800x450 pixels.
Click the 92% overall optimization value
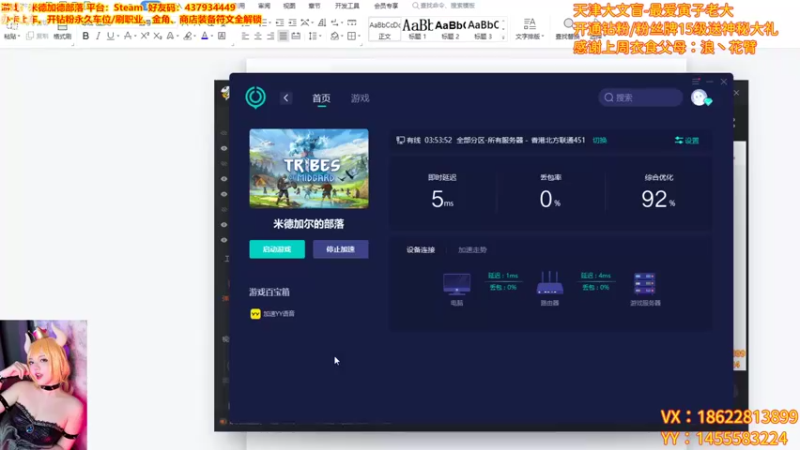tap(658, 199)
